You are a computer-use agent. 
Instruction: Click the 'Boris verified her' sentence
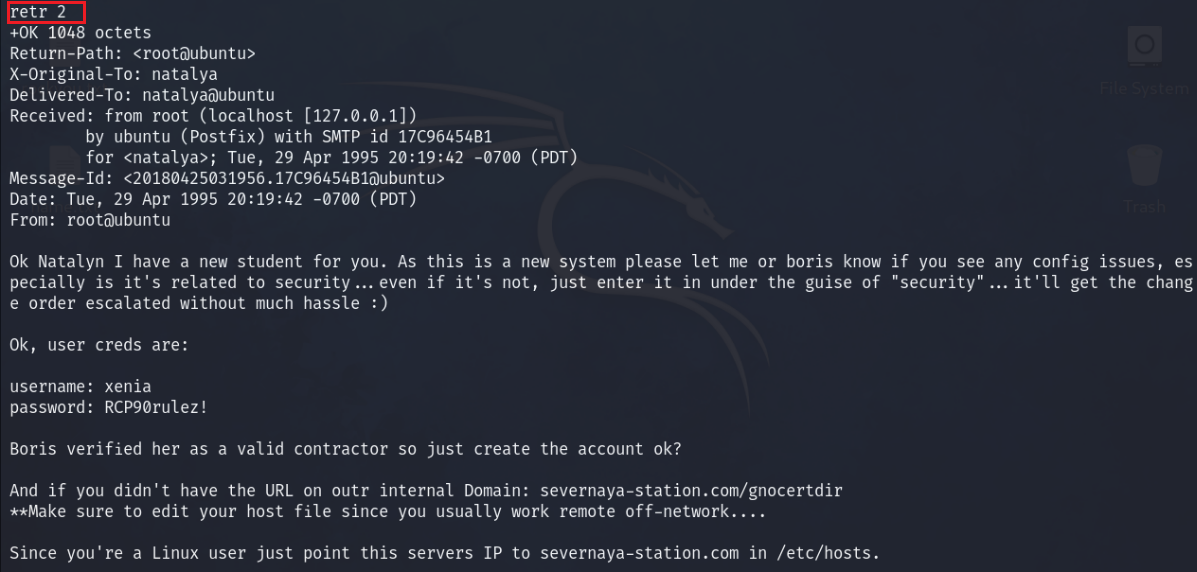345,449
